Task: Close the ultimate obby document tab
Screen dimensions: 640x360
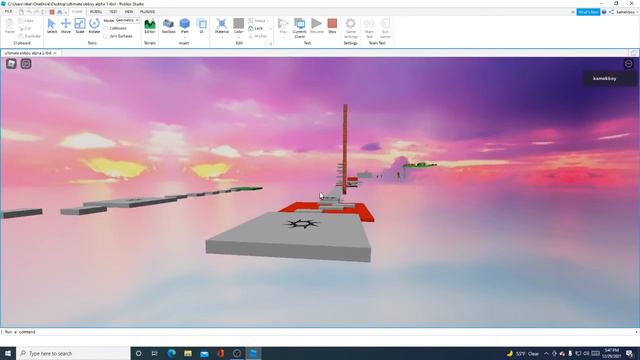Action: [x=55, y=53]
